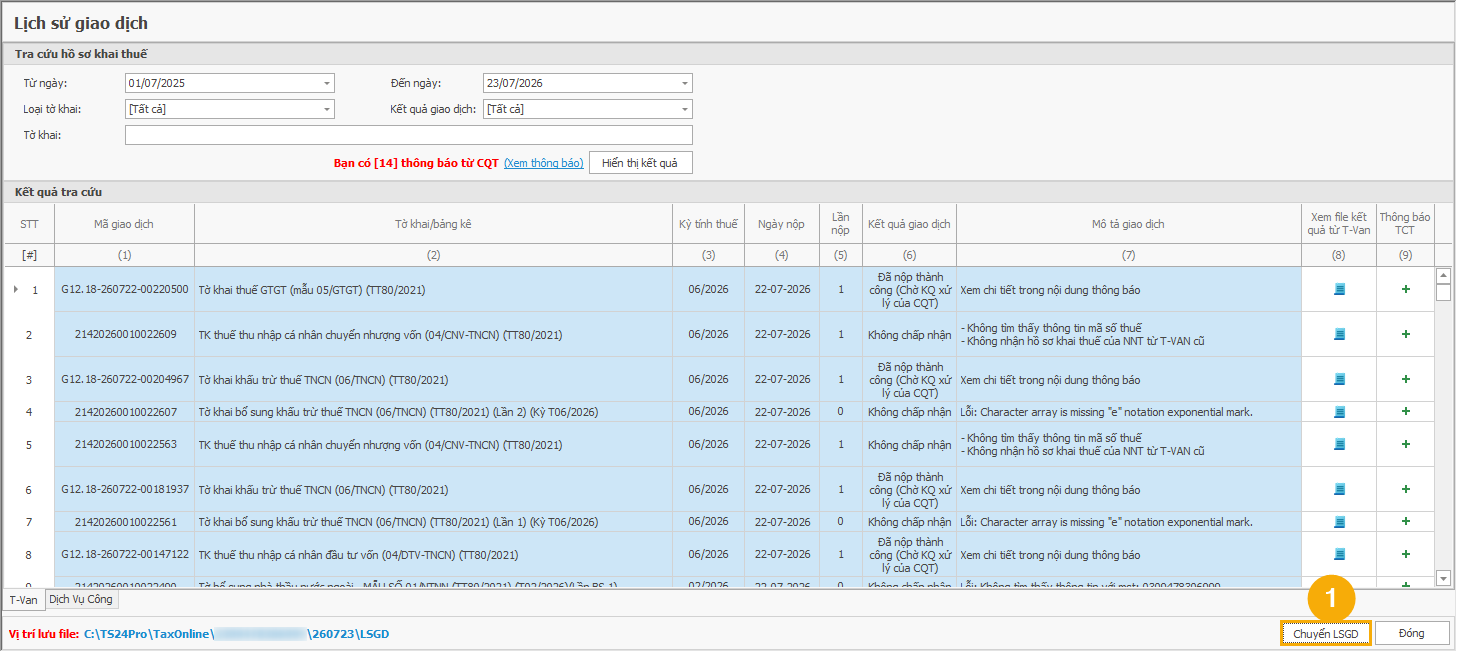The image size is (1457, 652).
Task: Click TCT notice plus icon for G12.18-260722-00147122
Action: (x=1406, y=554)
